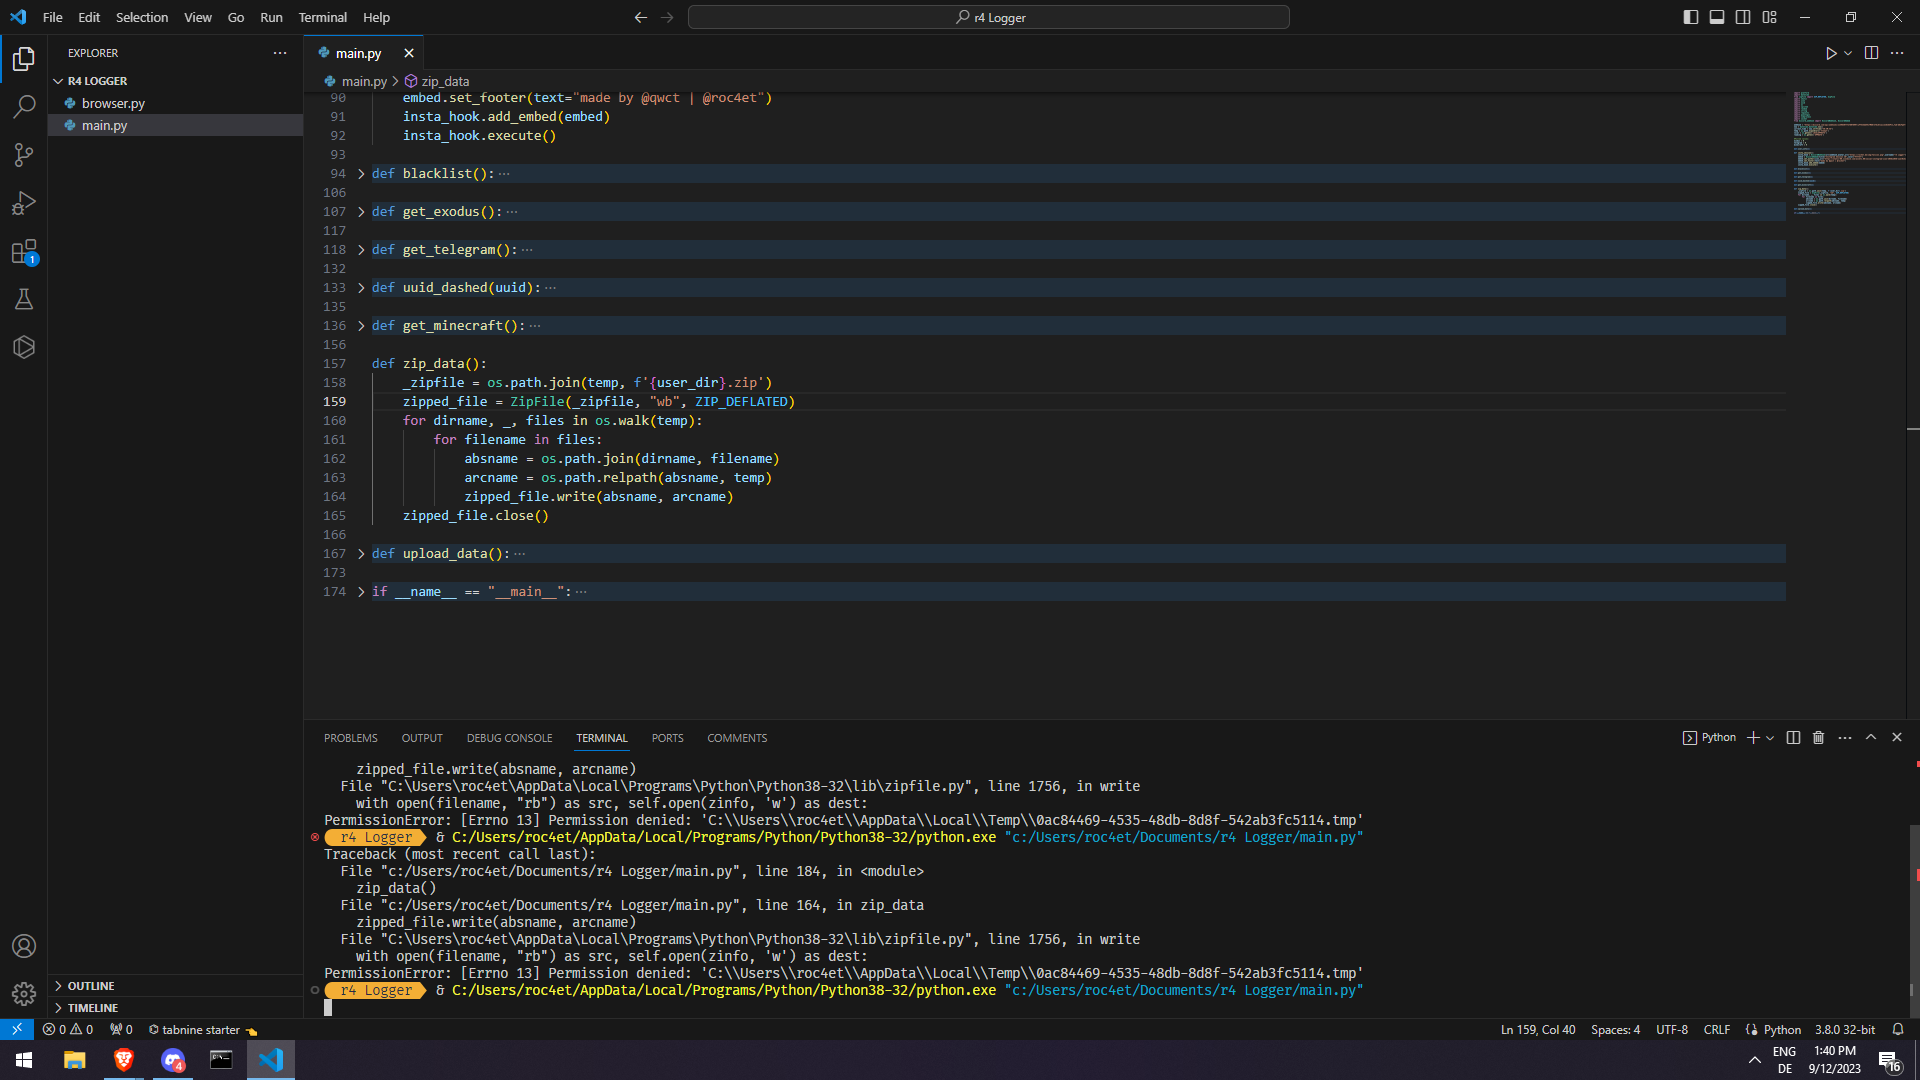The width and height of the screenshot is (1920, 1080).
Task: Click the Run Python File play button
Action: [x=1830, y=53]
